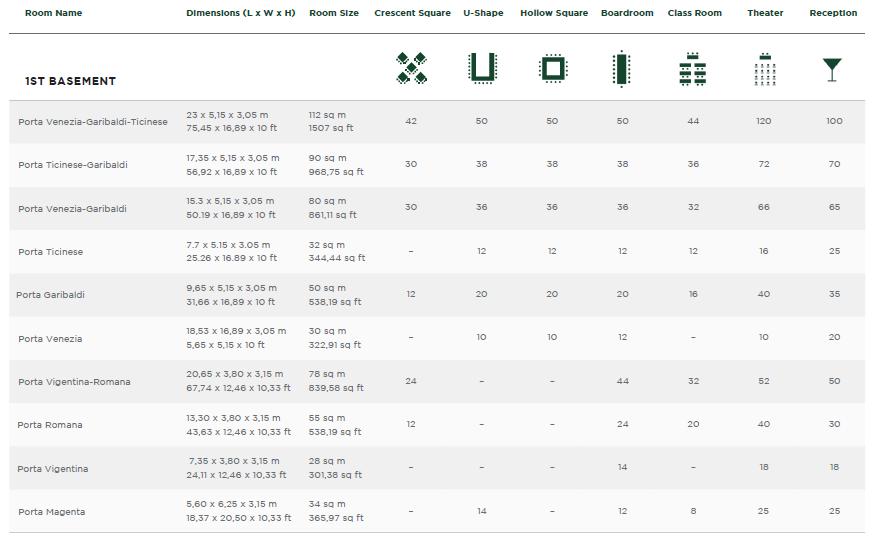Click Porta Garibaldi room name
879x542 pixels.
50,295
